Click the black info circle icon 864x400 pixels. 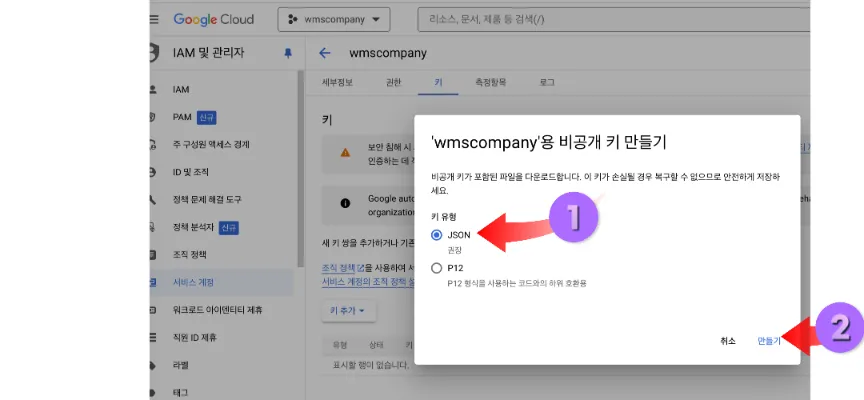[345, 203]
